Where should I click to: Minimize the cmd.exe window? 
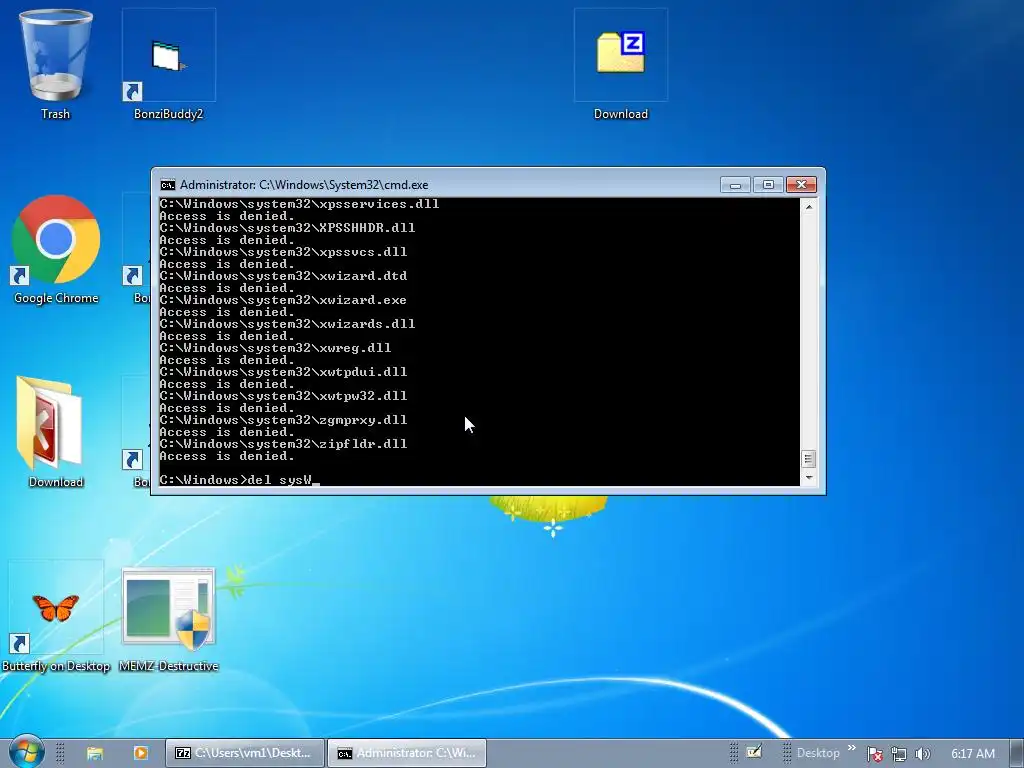click(735, 185)
